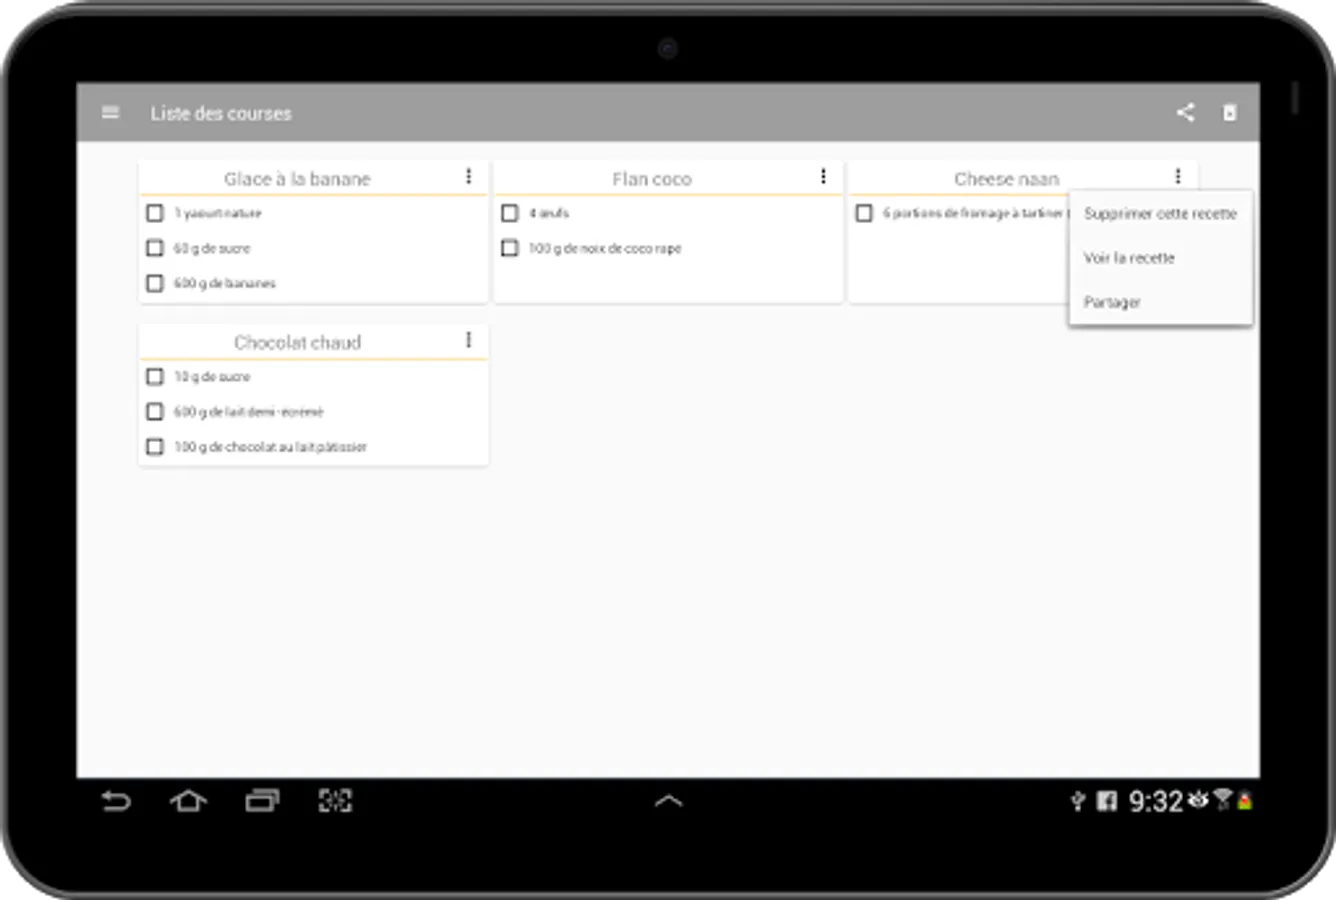Choose Partager from the popup menu
The width and height of the screenshot is (1336, 900).
pyautogui.click(x=1160, y=302)
